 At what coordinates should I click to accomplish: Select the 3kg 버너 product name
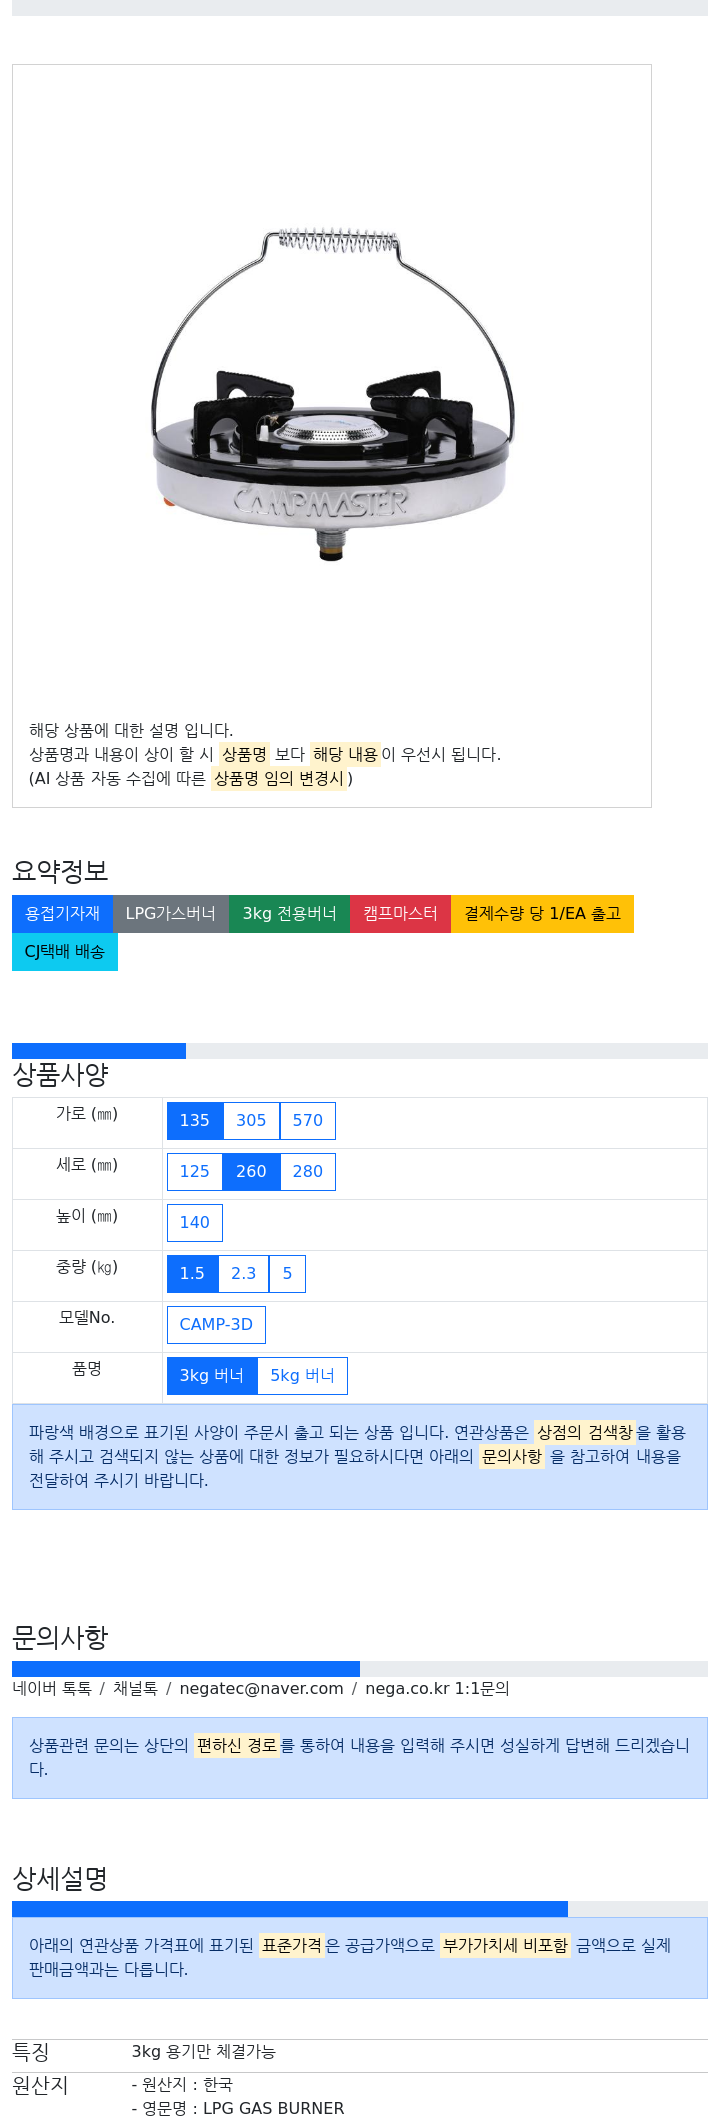[x=212, y=1376]
